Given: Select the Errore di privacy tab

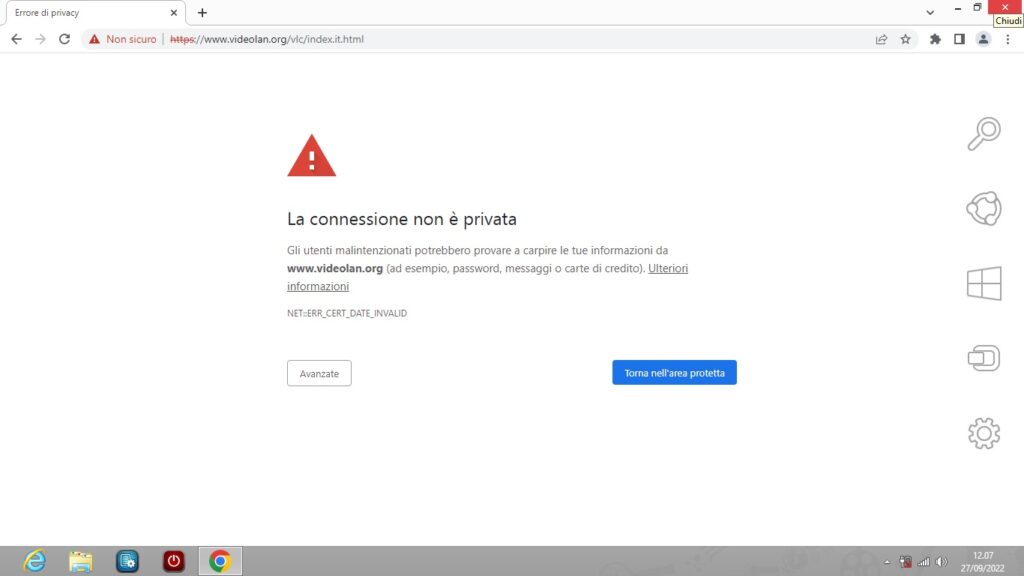Looking at the screenshot, I should (x=95, y=12).
